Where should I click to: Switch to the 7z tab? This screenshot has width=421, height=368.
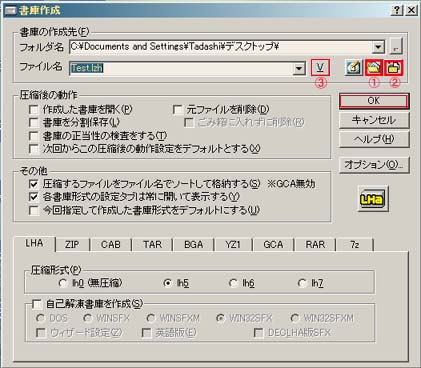coord(355,244)
